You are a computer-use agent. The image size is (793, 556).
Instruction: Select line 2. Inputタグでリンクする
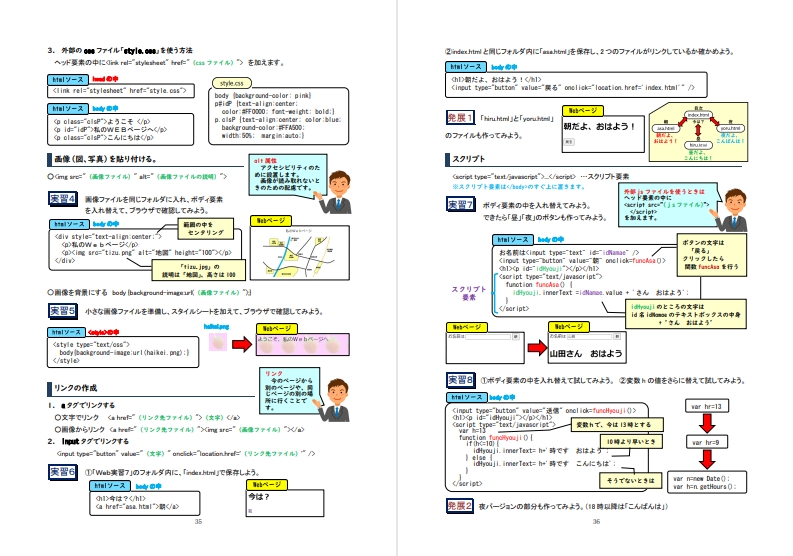[x=89, y=441]
